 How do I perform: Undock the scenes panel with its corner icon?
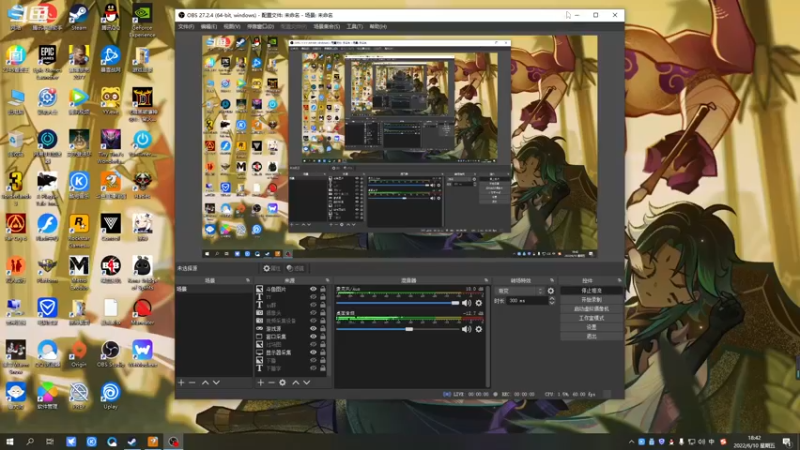(x=247, y=281)
